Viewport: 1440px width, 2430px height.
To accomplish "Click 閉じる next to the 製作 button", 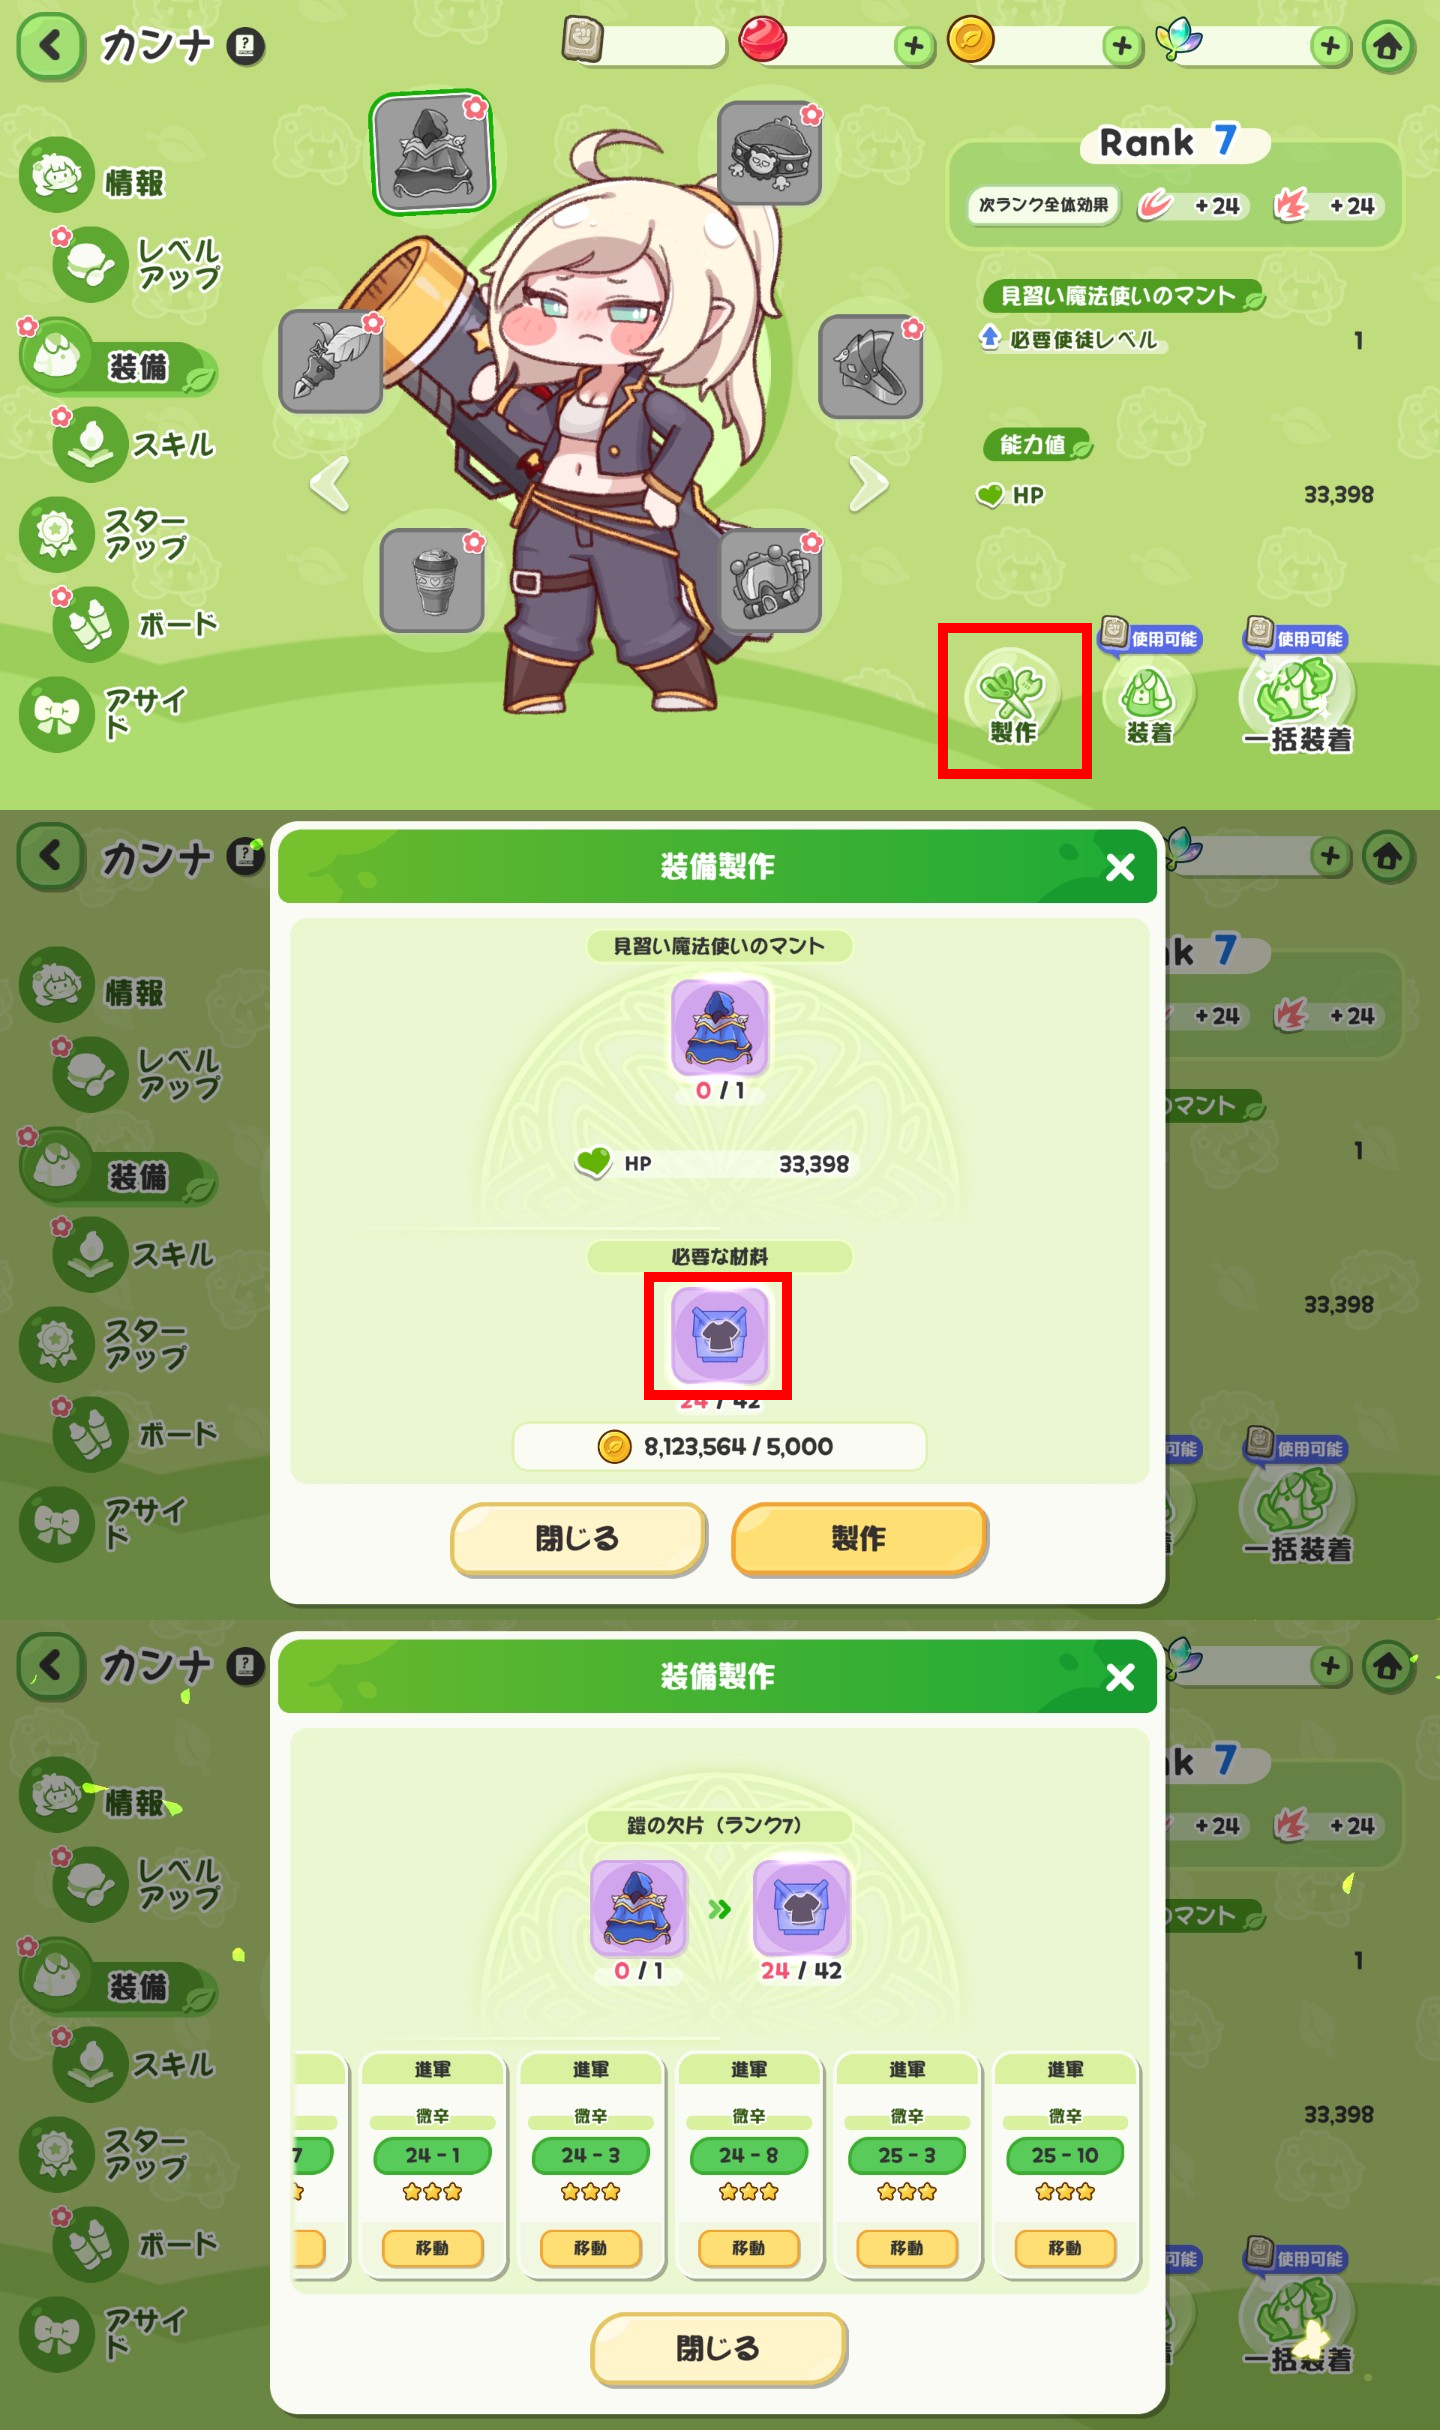I will [578, 1538].
